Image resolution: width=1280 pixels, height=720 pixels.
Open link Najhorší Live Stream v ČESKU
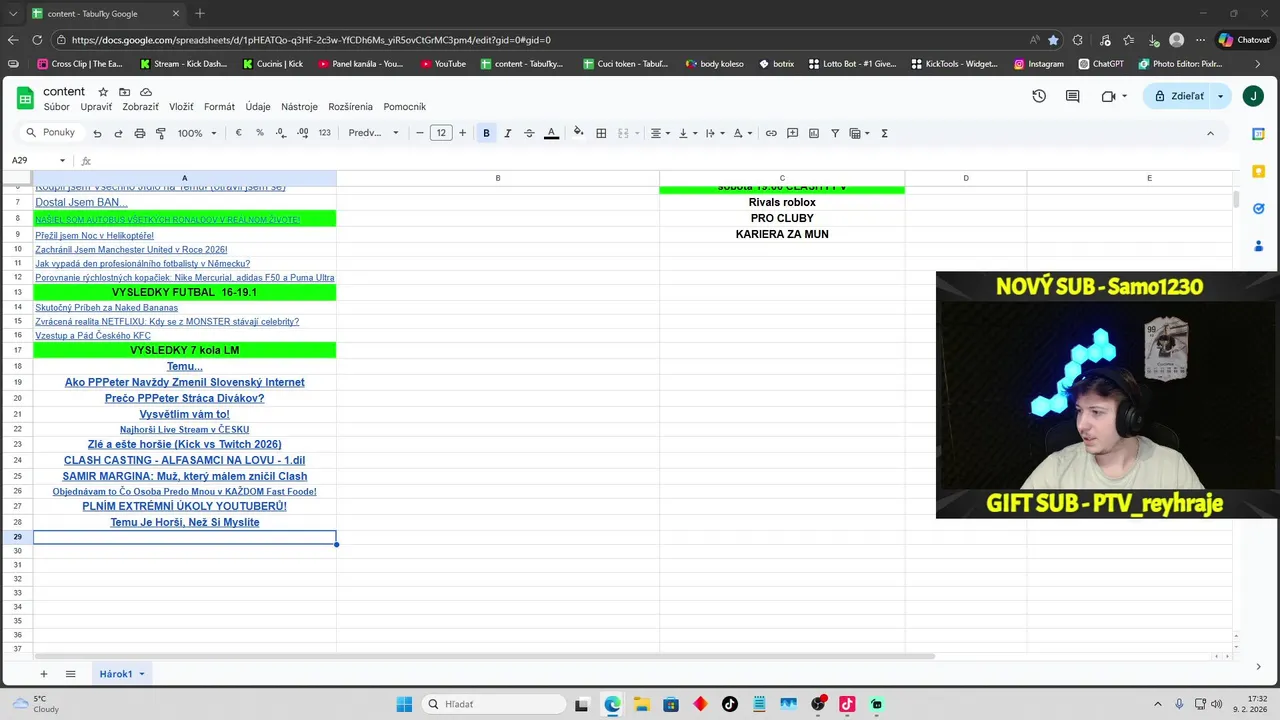click(x=185, y=430)
